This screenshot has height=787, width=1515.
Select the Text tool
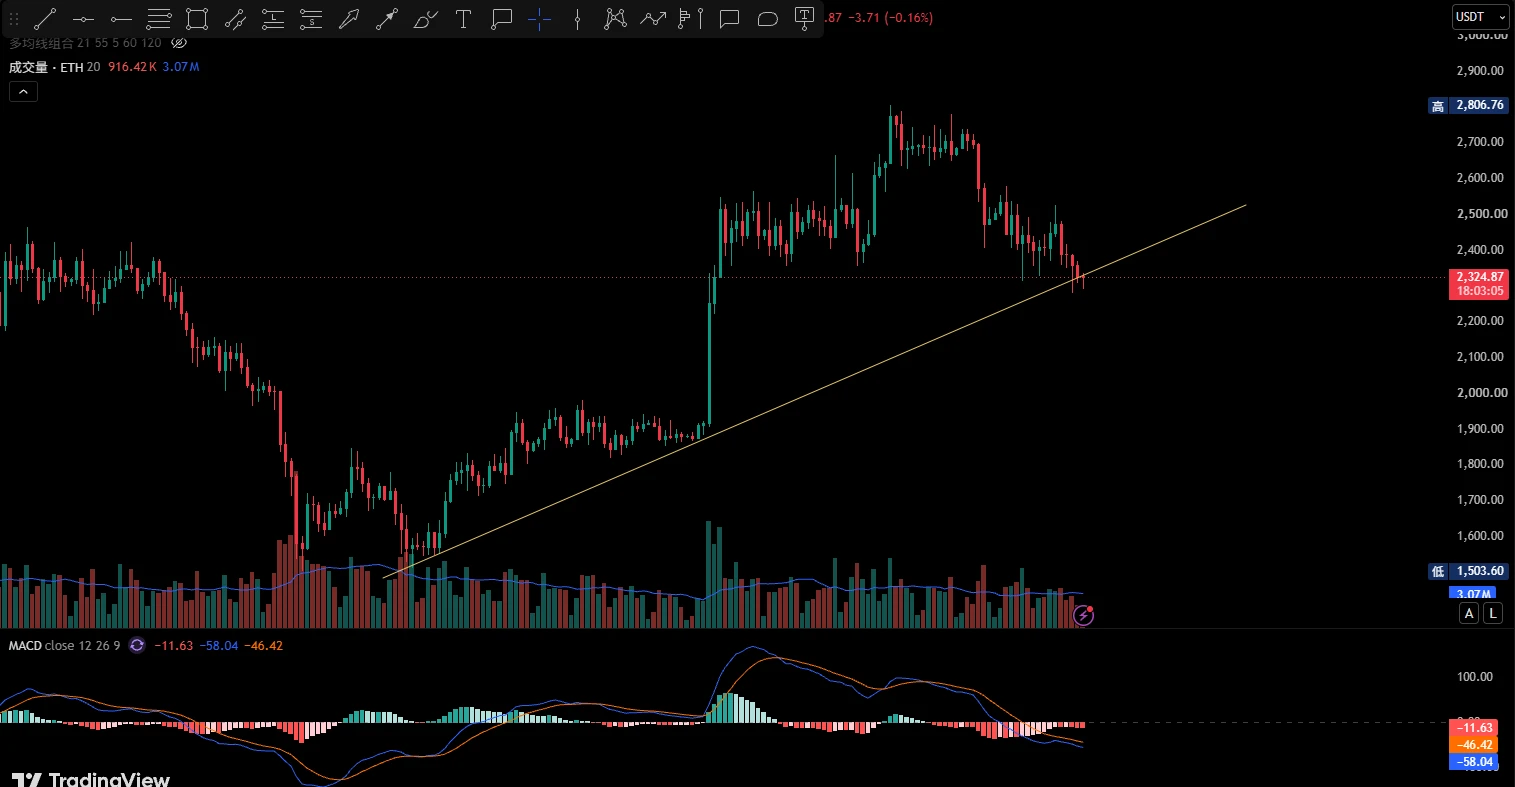pyautogui.click(x=463, y=18)
